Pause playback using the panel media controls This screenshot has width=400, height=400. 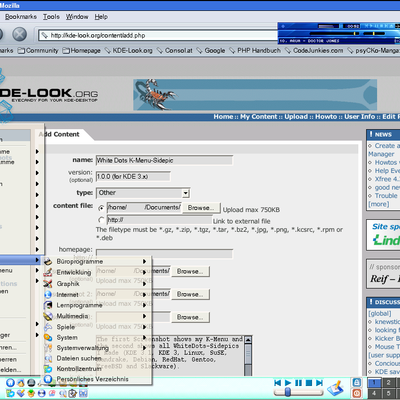tap(298, 383)
